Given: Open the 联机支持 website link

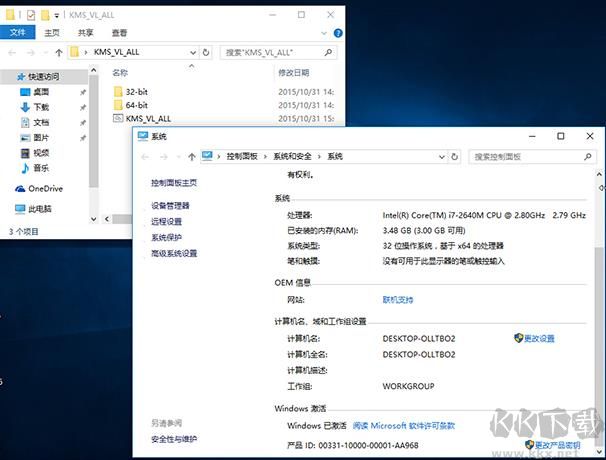Looking at the screenshot, I should point(398,300).
